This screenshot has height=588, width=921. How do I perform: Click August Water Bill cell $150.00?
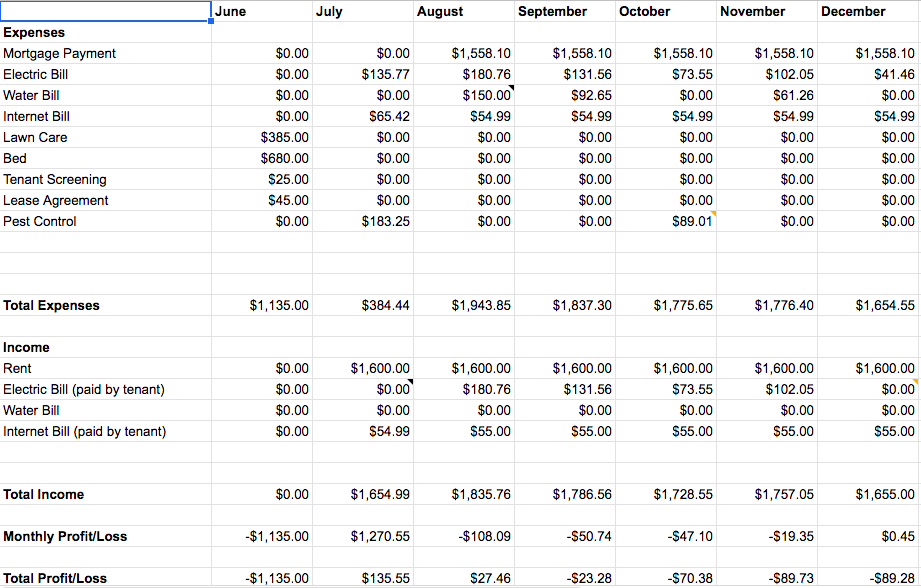[464, 95]
